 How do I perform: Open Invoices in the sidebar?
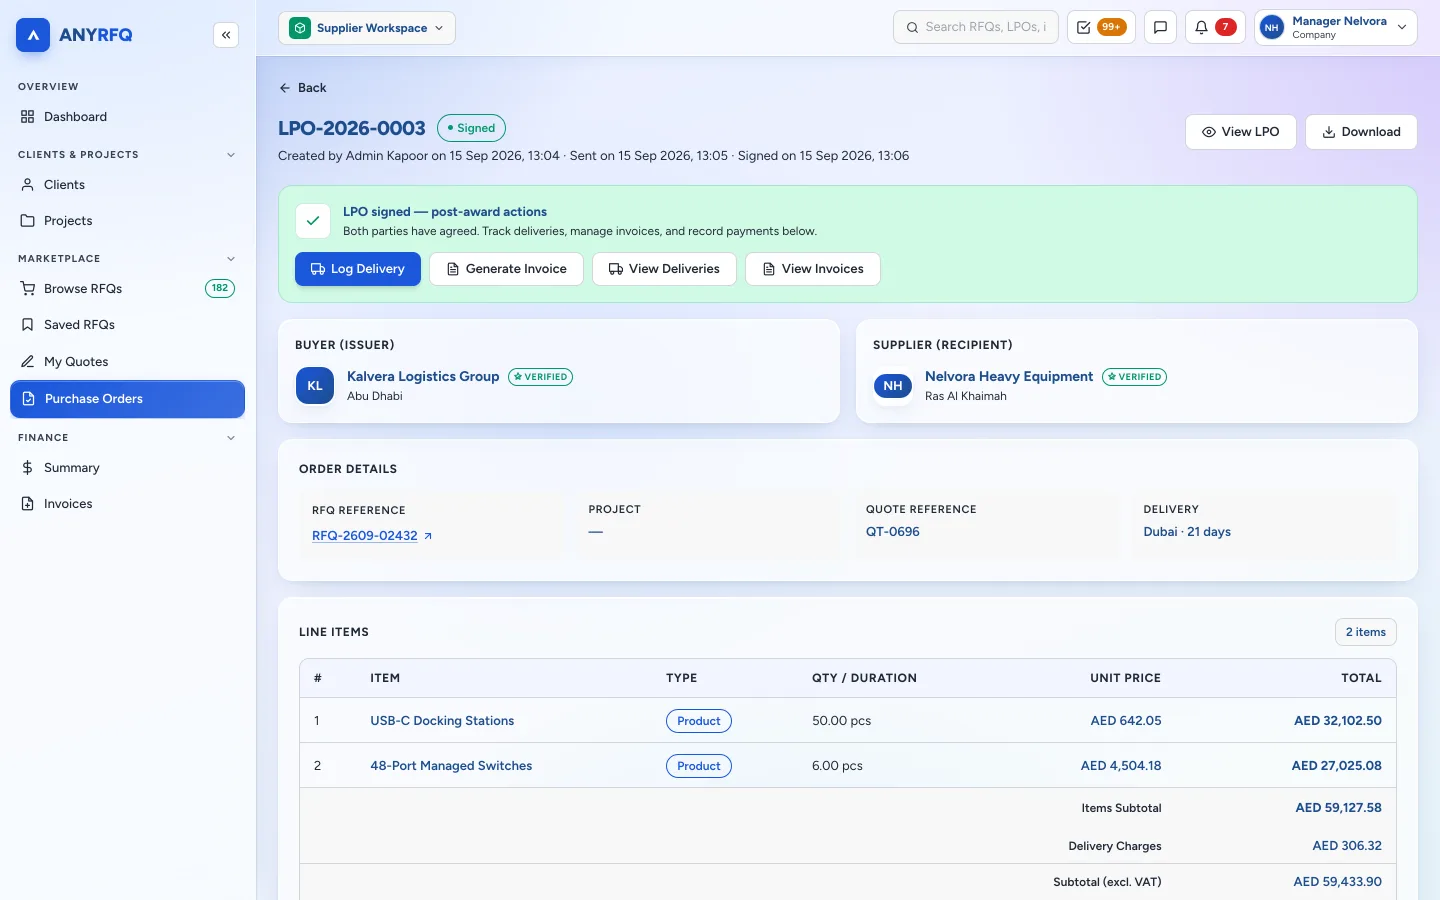[128, 504]
